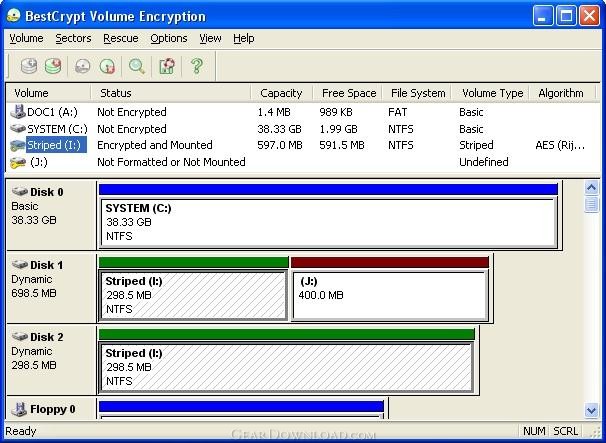The width and height of the screenshot is (606, 443).
Task: Click the rescue lifebuoy toolbar icon
Action: (x=167, y=66)
